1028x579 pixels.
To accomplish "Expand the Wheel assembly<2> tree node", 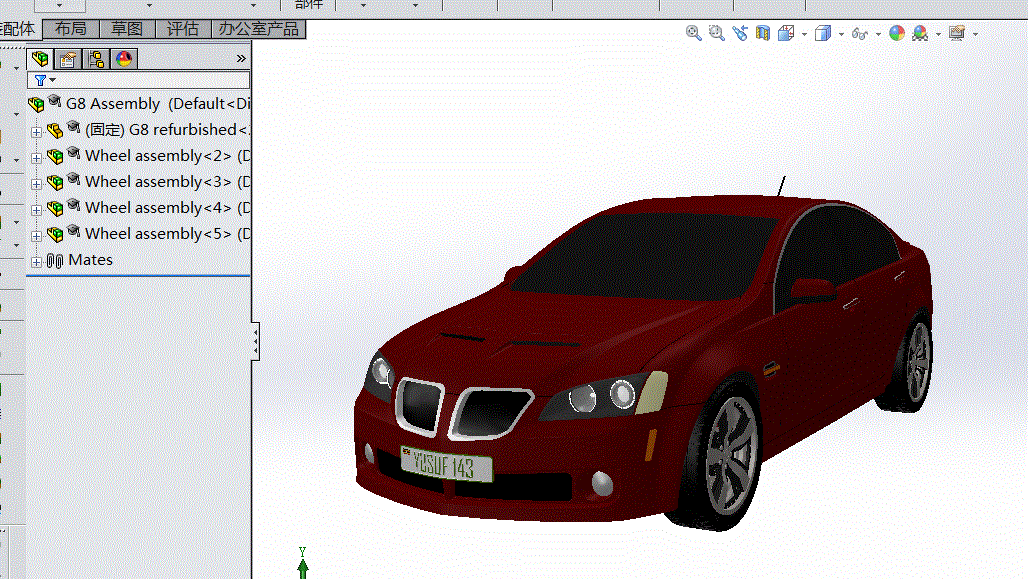I will (36, 158).
